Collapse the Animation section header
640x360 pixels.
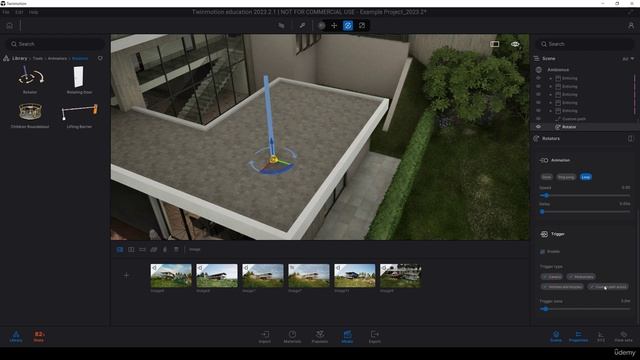tap(560, 160)
